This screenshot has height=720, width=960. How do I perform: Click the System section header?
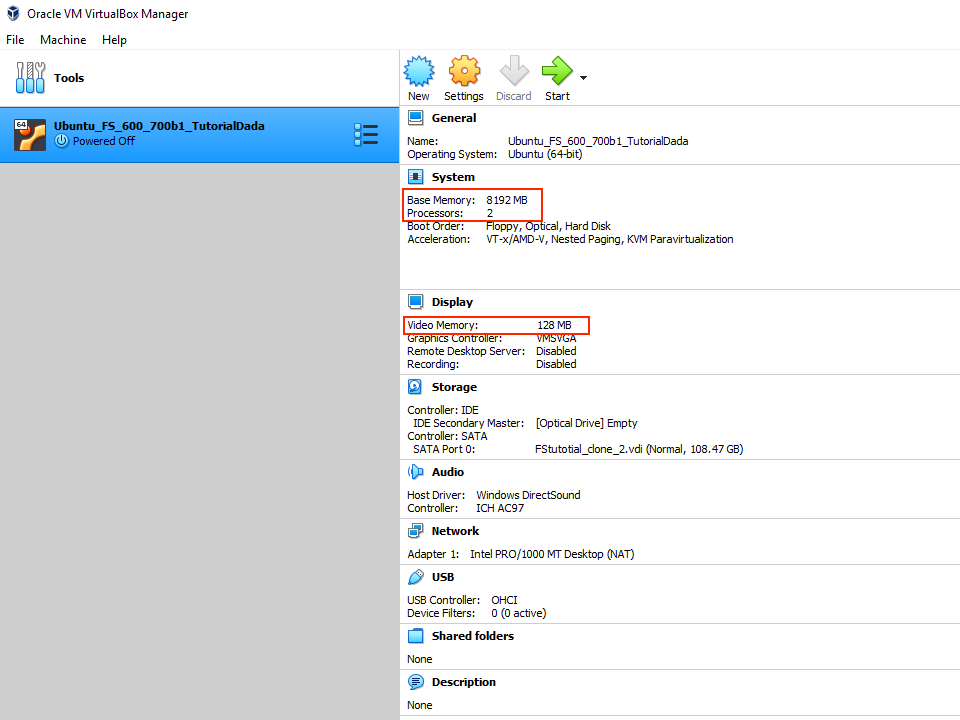(x=453, y=177)
